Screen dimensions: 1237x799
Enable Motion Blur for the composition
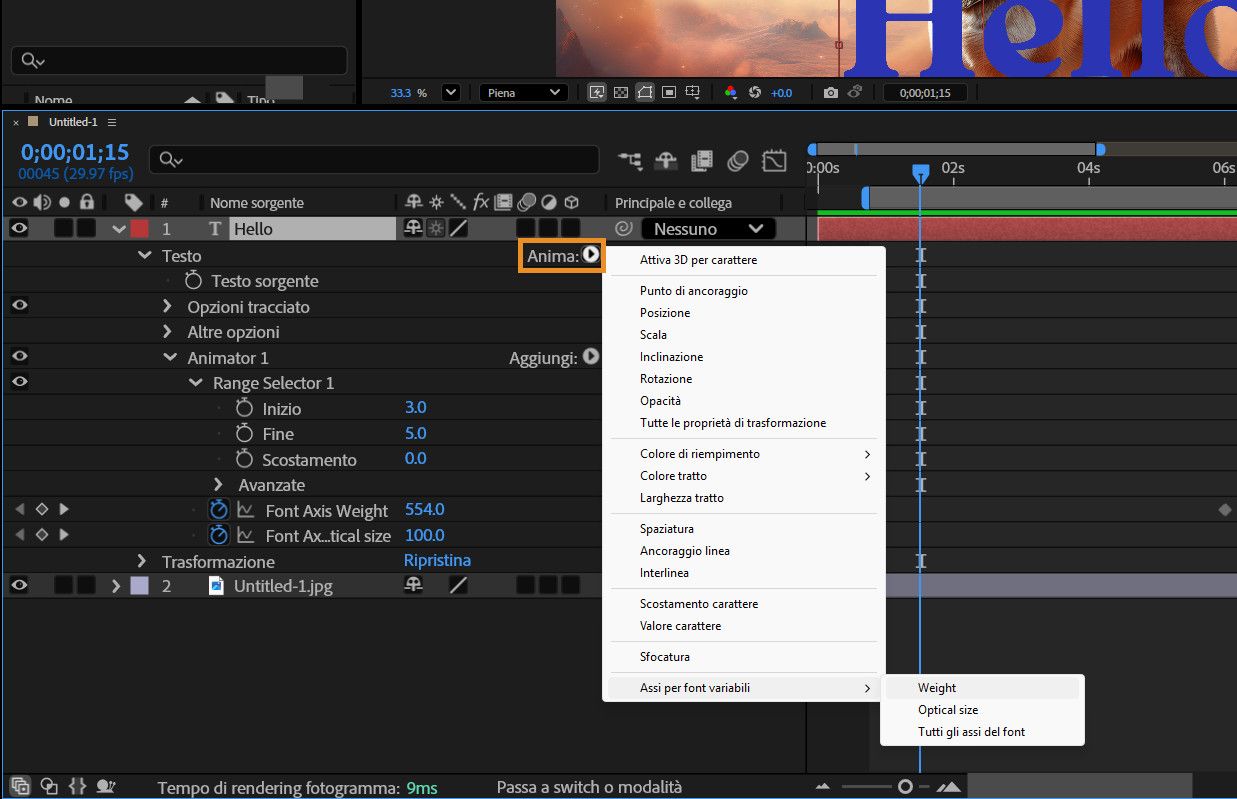(x=738, y=160)
